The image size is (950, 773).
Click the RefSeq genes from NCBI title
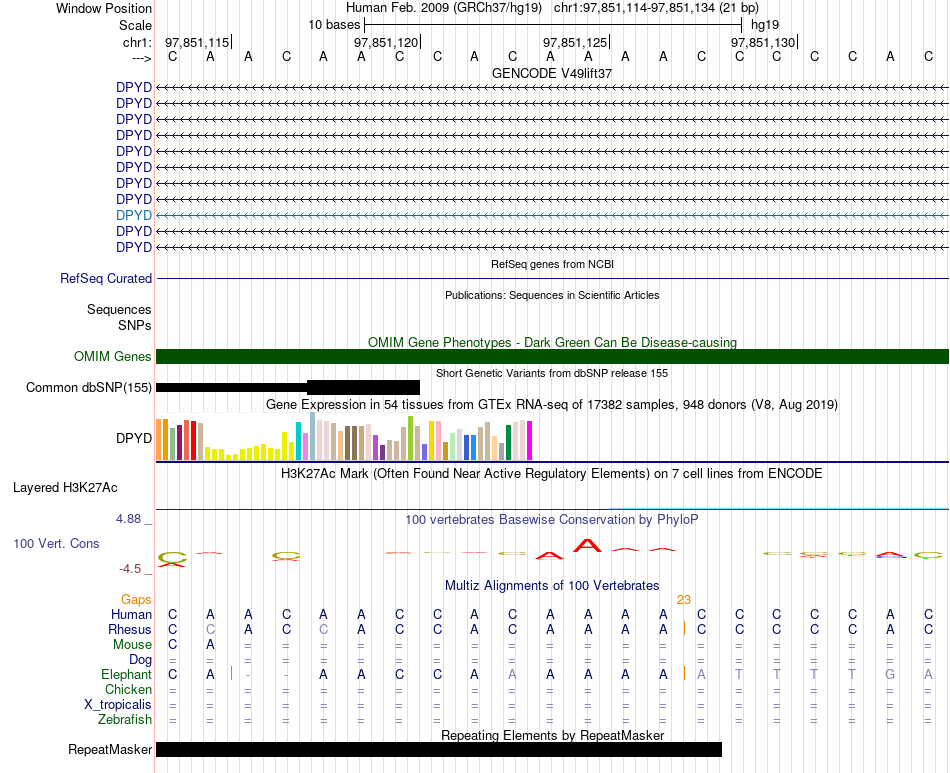pos(553,264)
